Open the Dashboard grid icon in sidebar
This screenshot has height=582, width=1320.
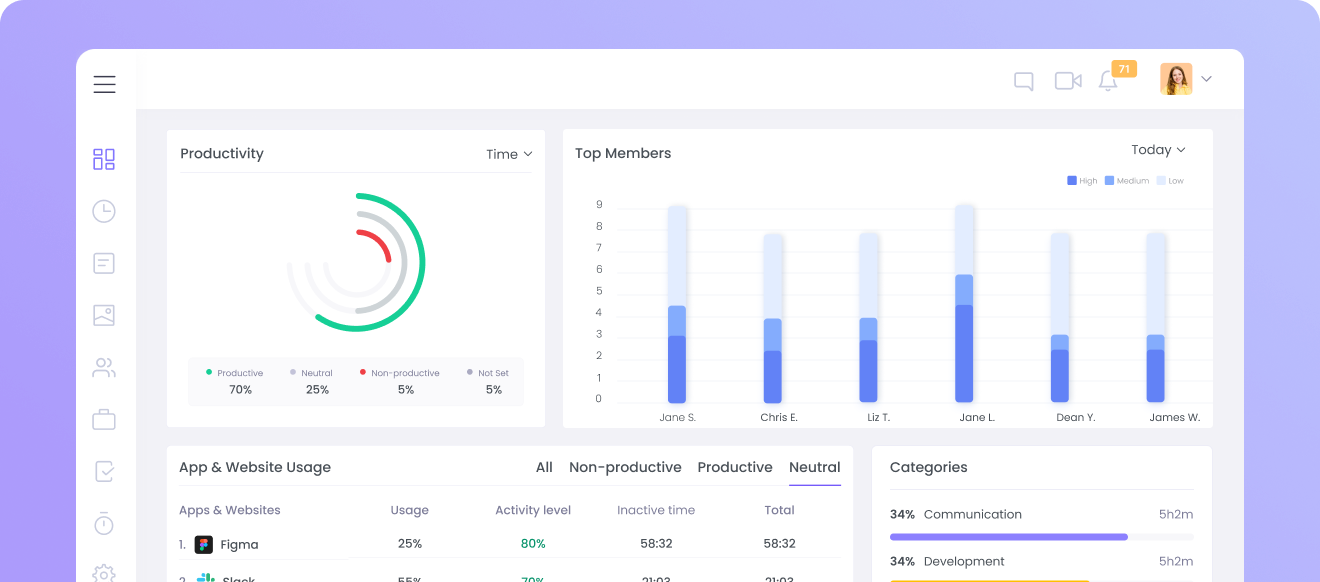[x=103, y=158]
